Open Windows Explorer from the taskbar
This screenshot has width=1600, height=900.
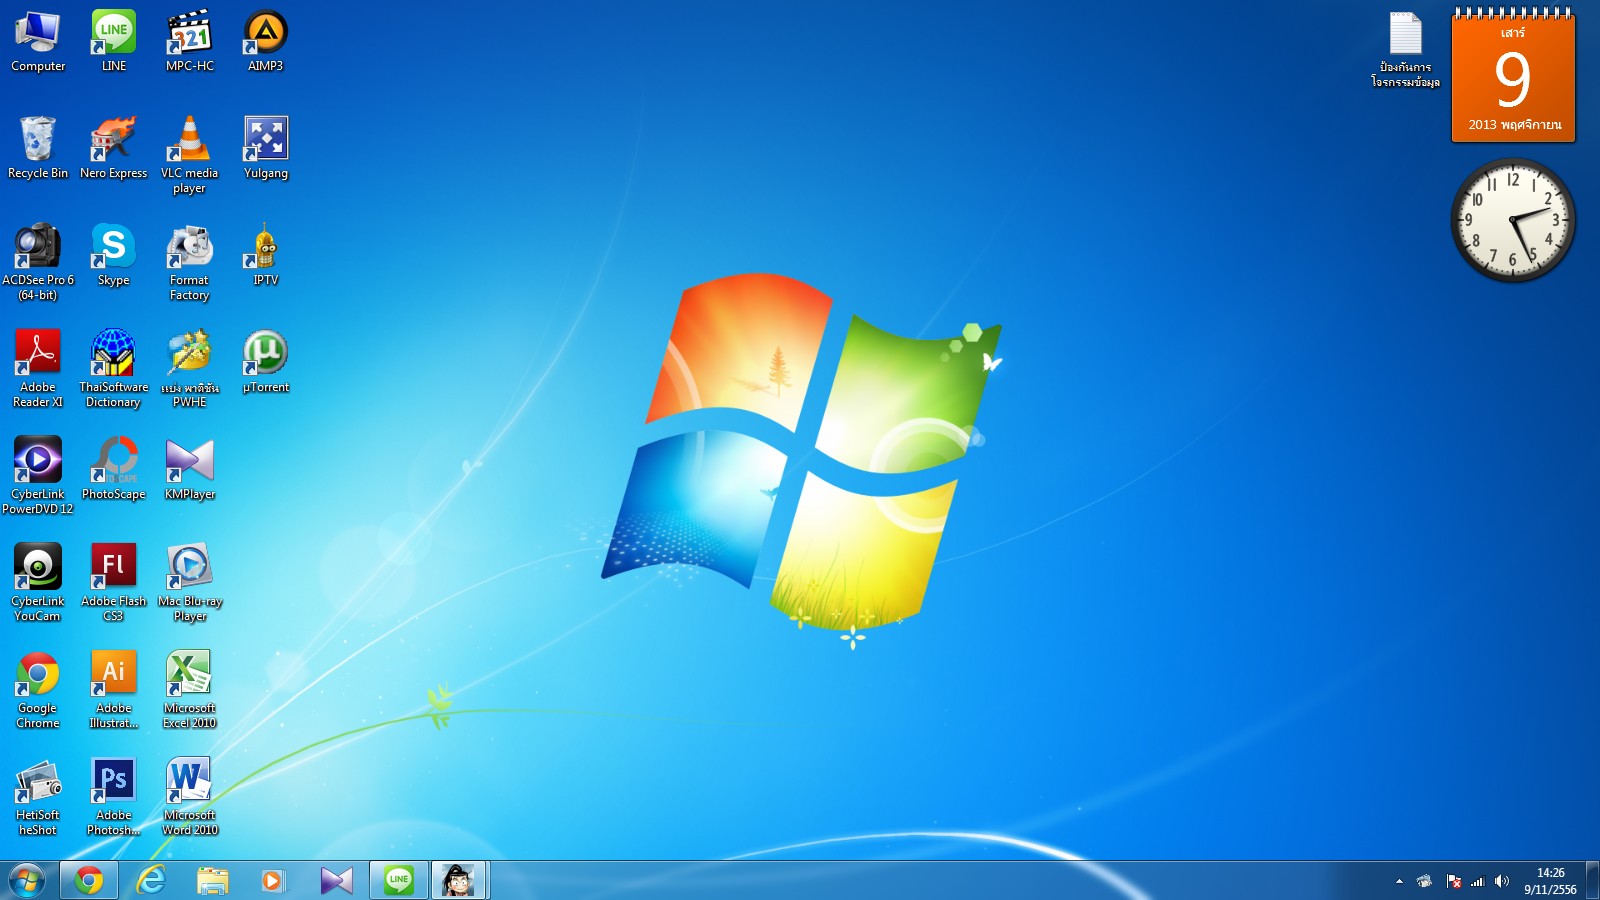tap(213, 880)
